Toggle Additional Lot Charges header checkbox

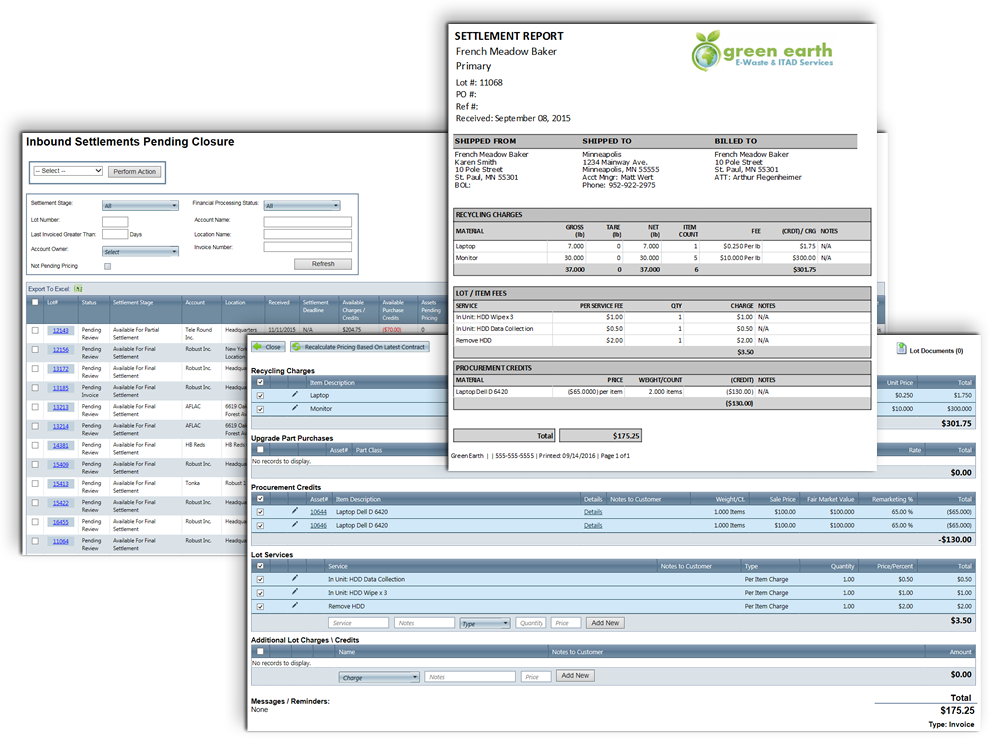point(260,652)
